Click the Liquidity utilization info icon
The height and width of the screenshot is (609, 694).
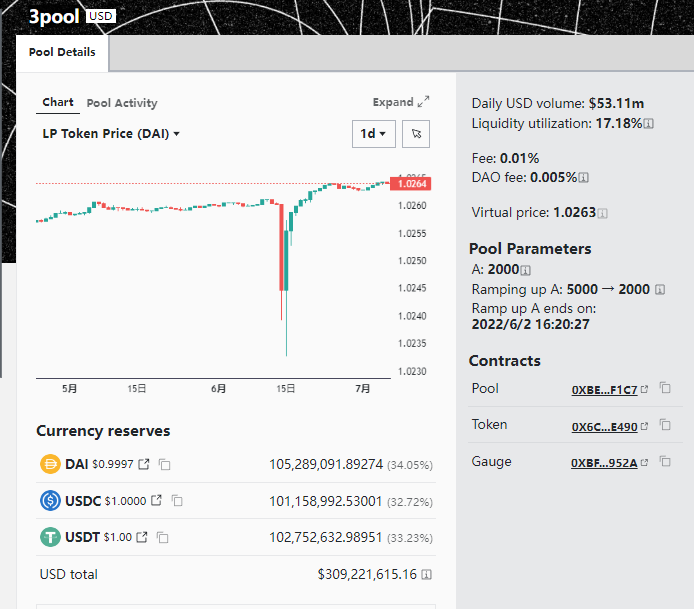[x=649, y=124]
